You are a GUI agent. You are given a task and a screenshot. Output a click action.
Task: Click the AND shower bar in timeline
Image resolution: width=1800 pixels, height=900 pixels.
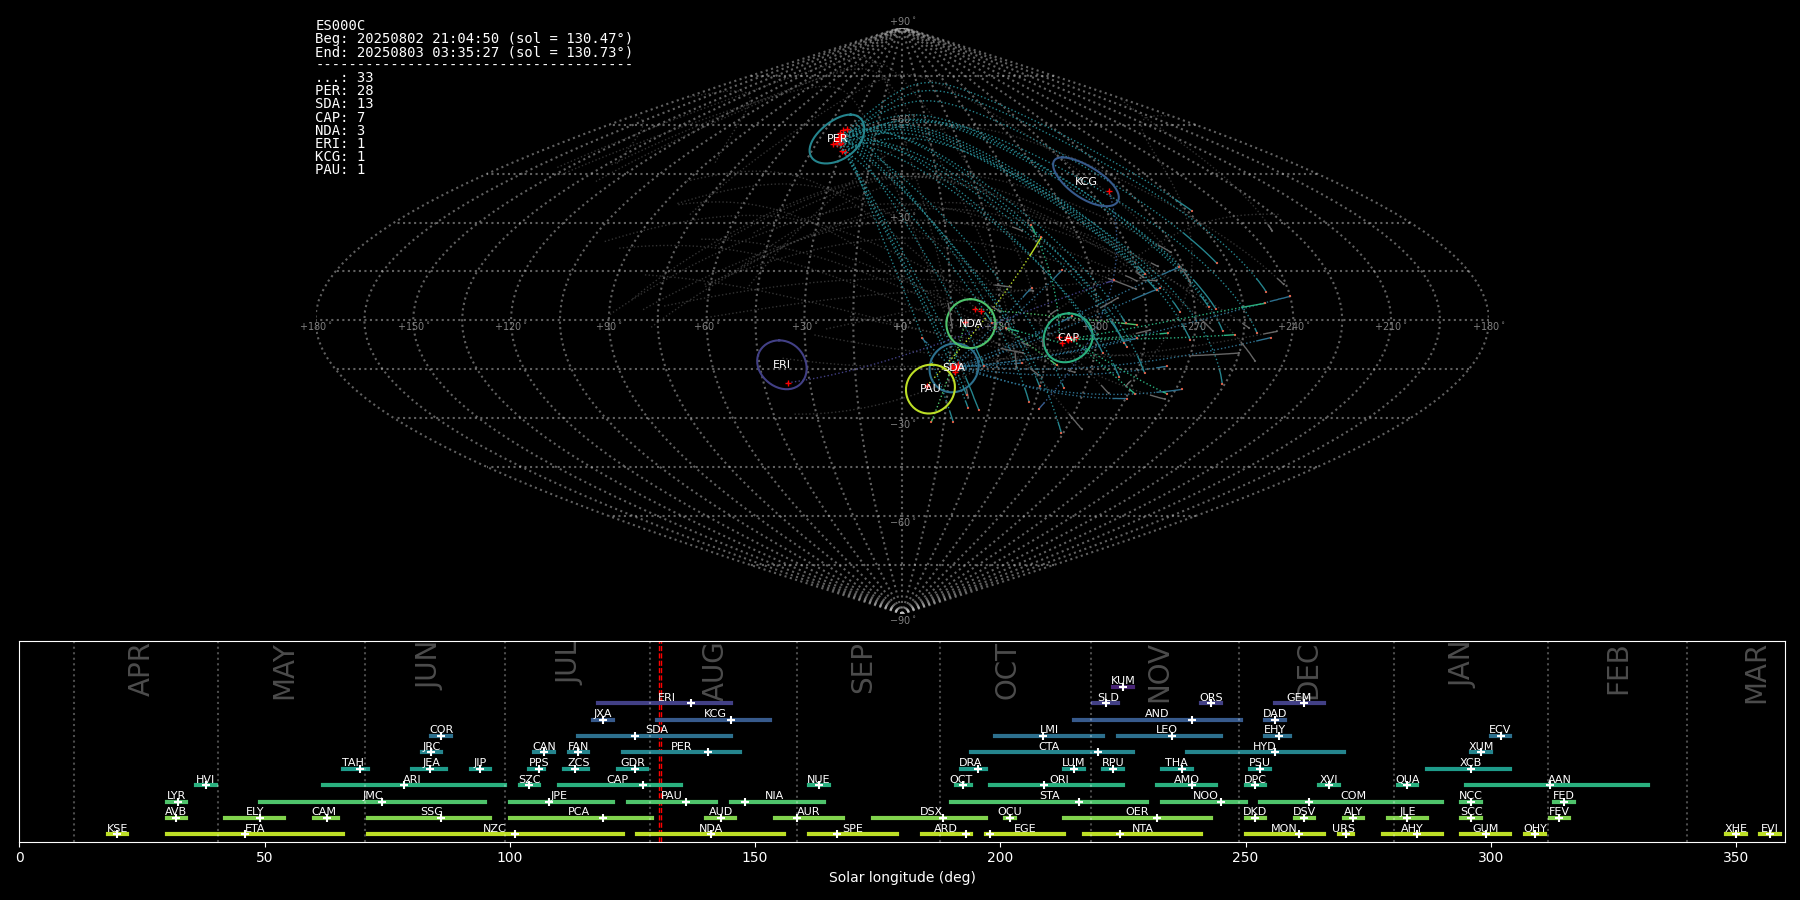[x=1157, y=720]
